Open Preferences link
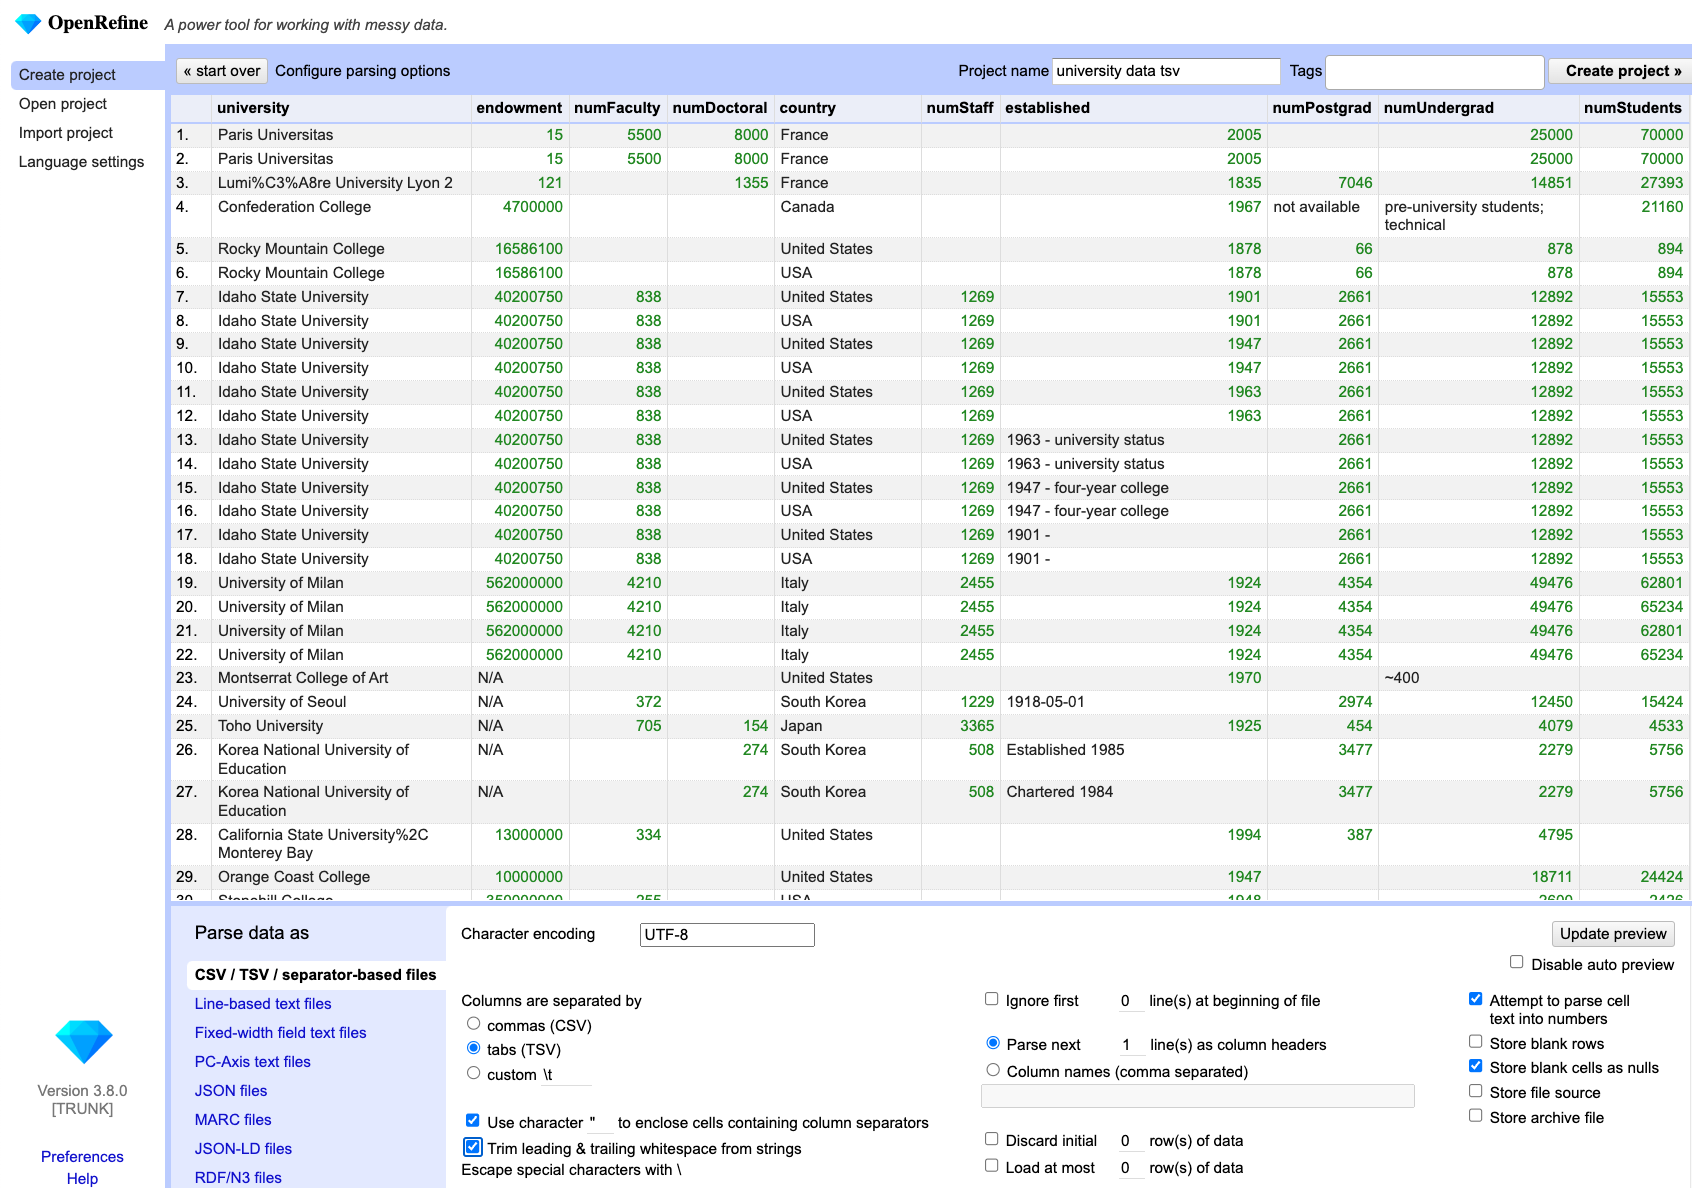 [82, 1157]
